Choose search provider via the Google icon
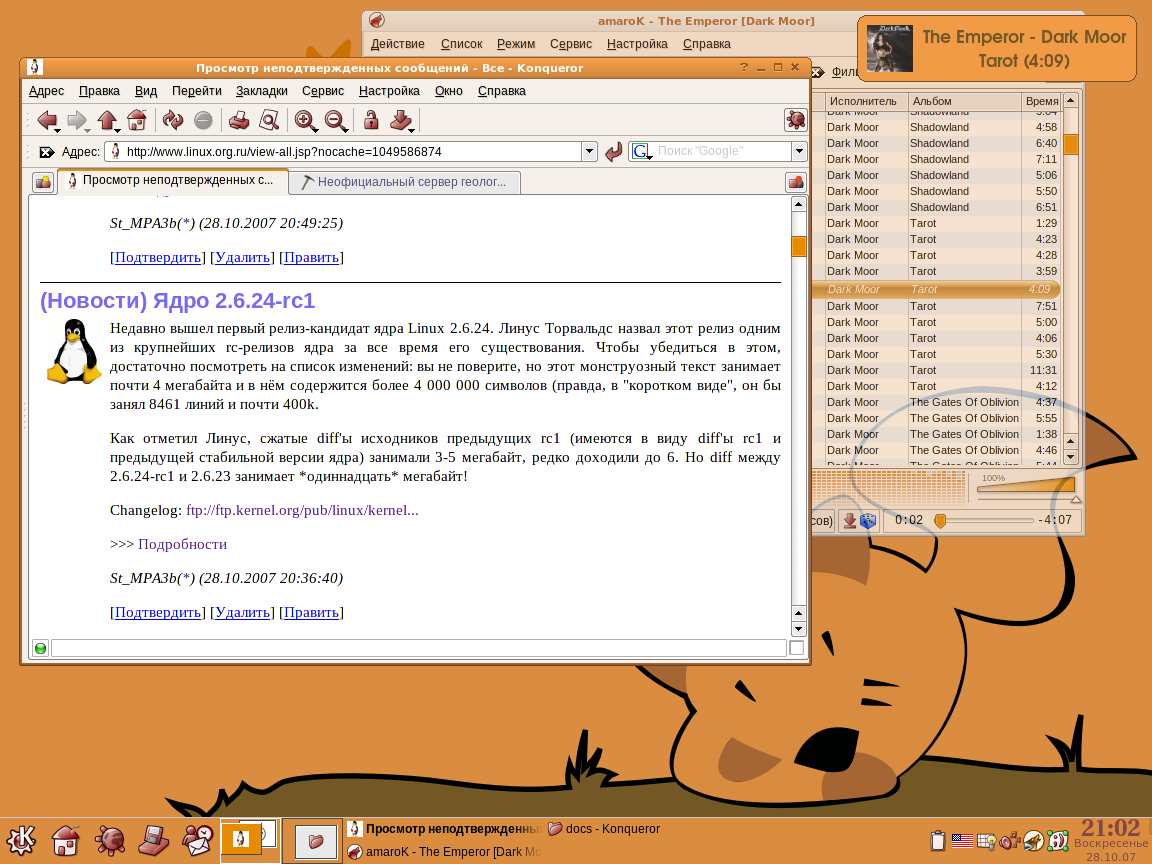 [641, 152]
